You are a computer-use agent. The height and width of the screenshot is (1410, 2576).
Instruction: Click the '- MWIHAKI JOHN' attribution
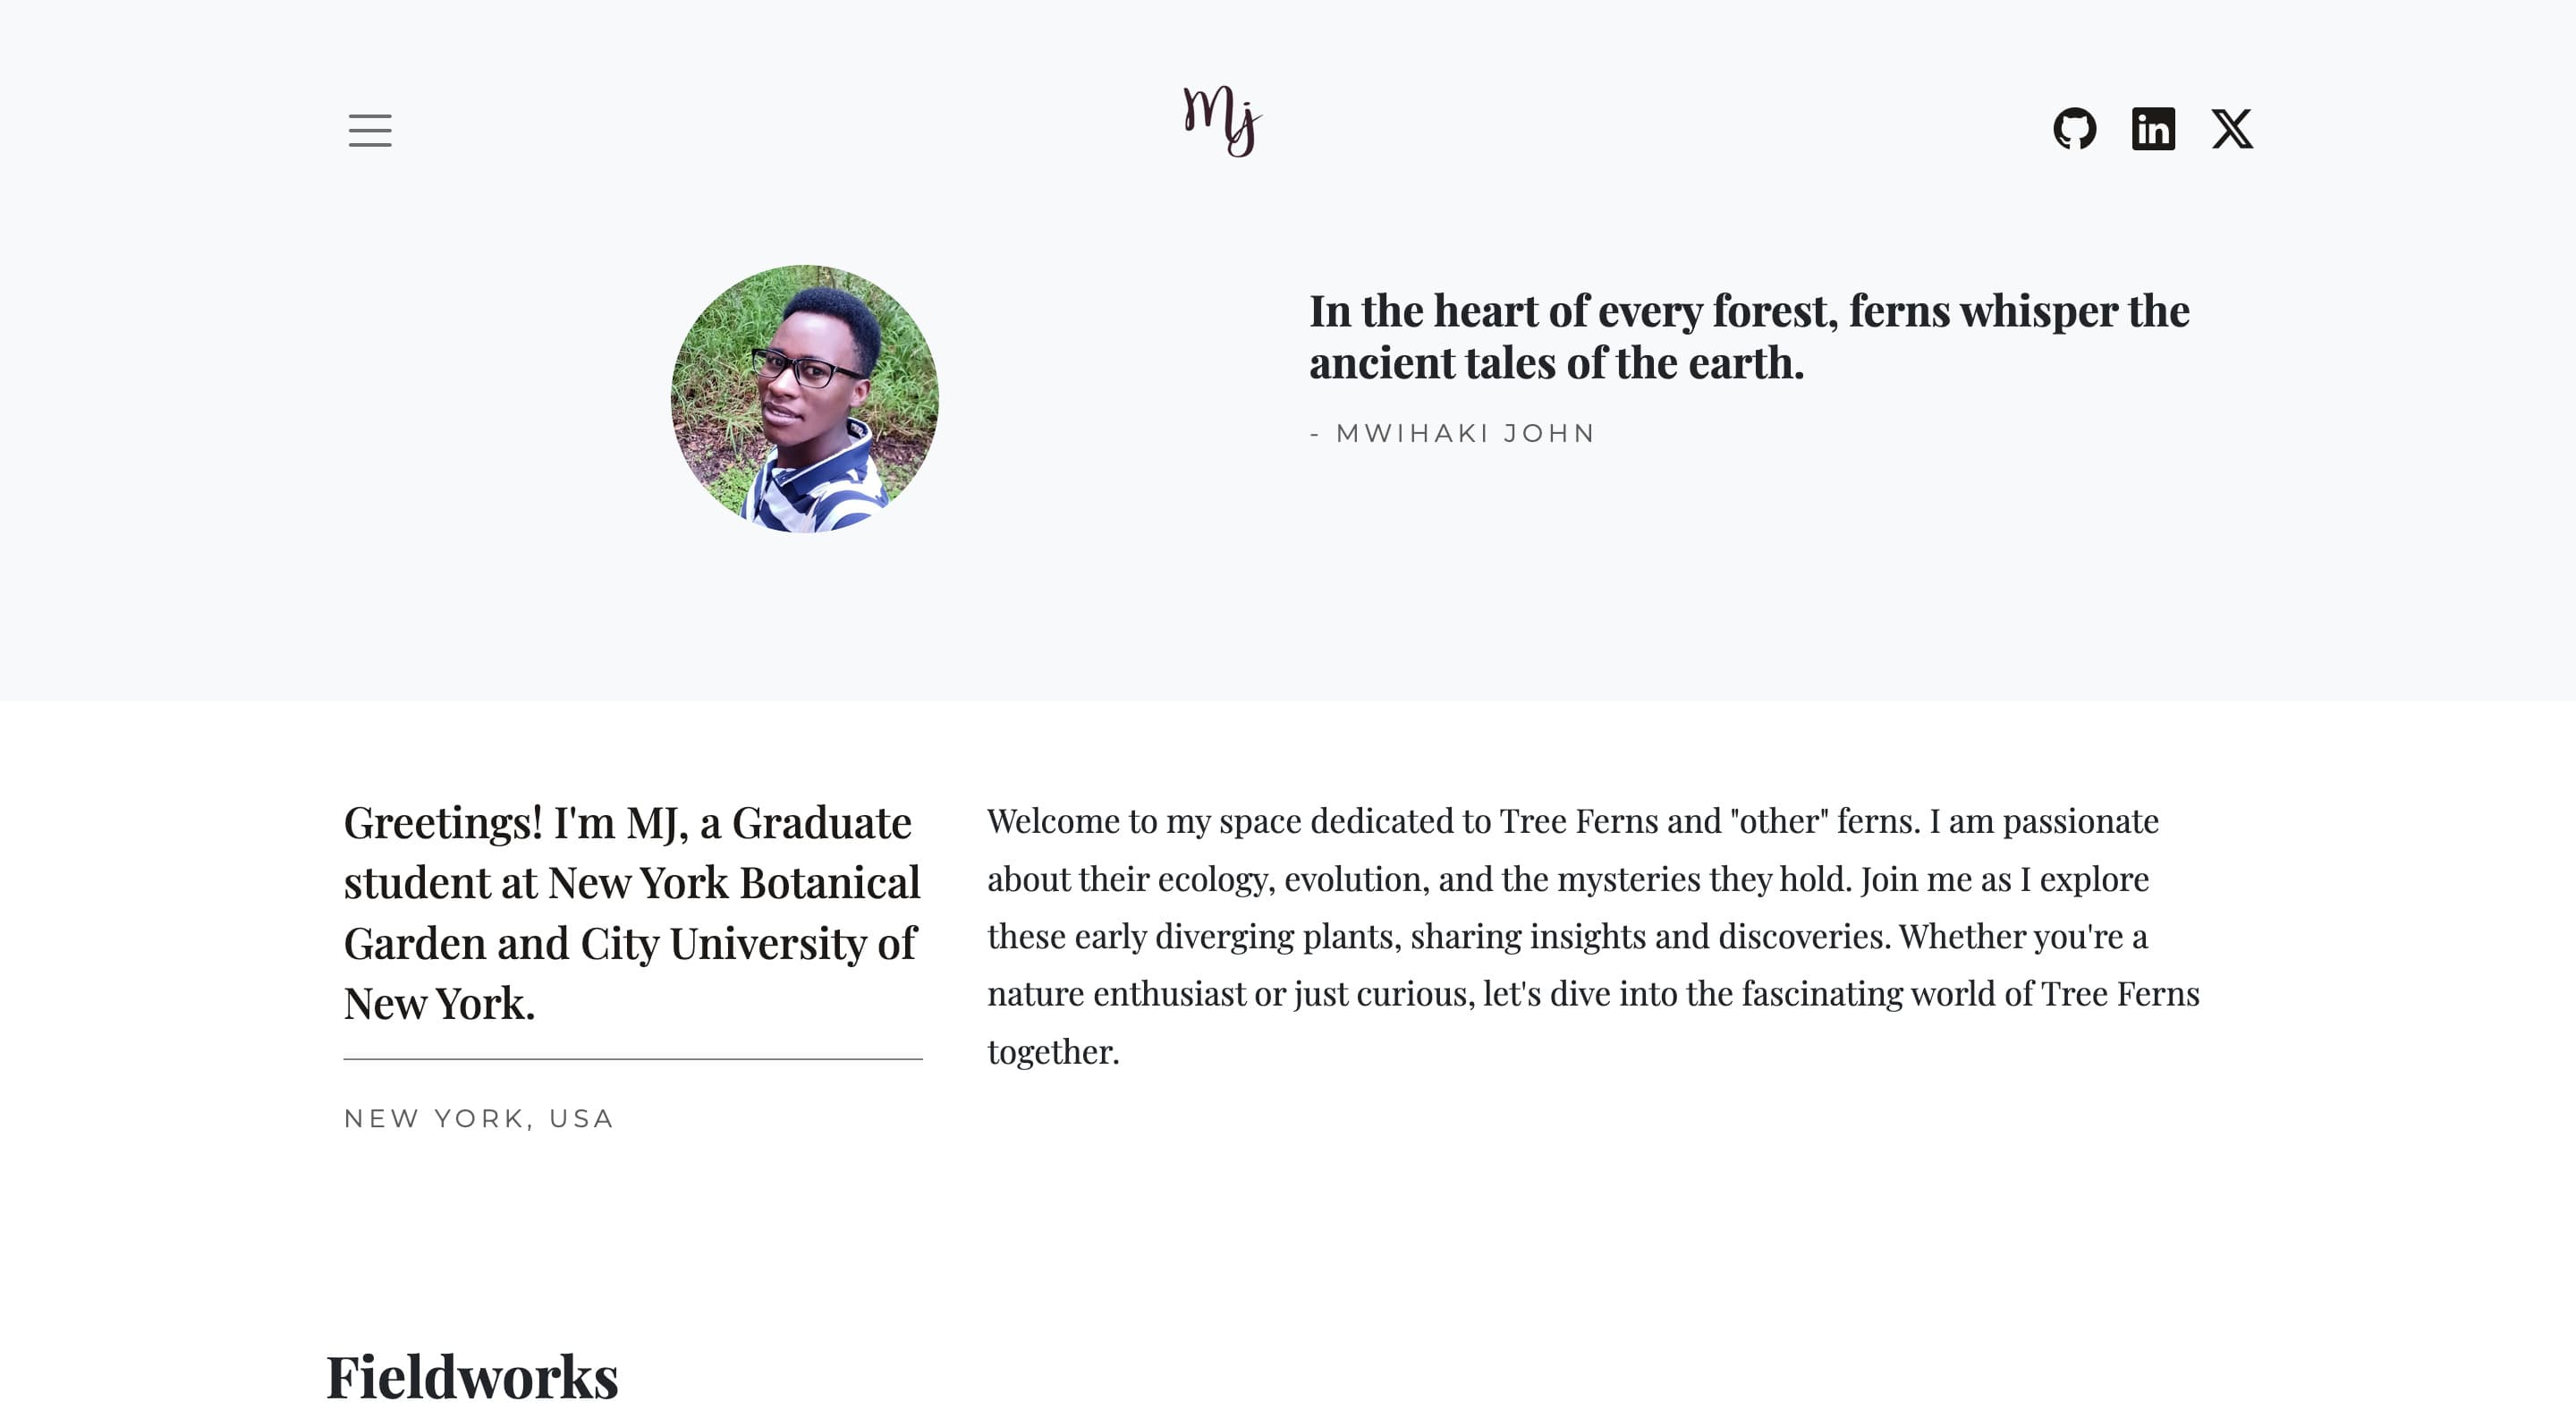[x=1452, y=433]
